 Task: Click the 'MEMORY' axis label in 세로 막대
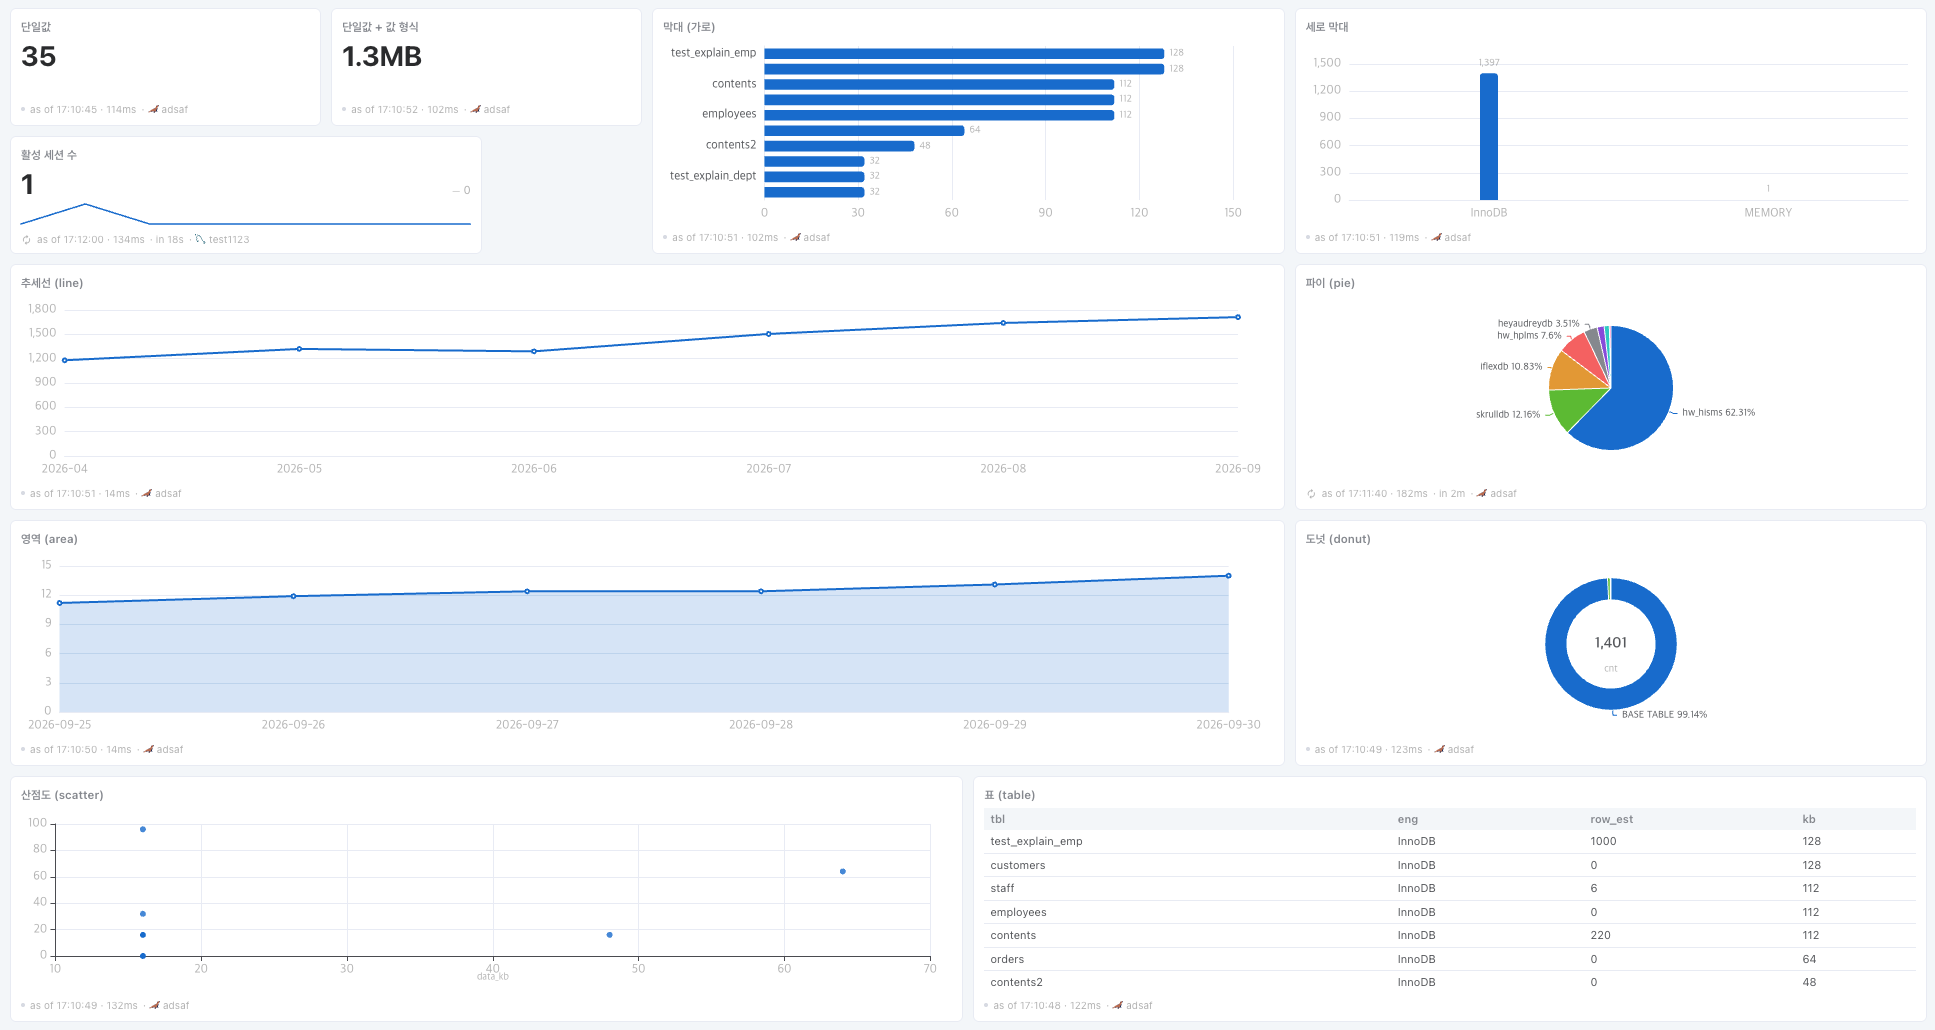tap(1768, 213)
